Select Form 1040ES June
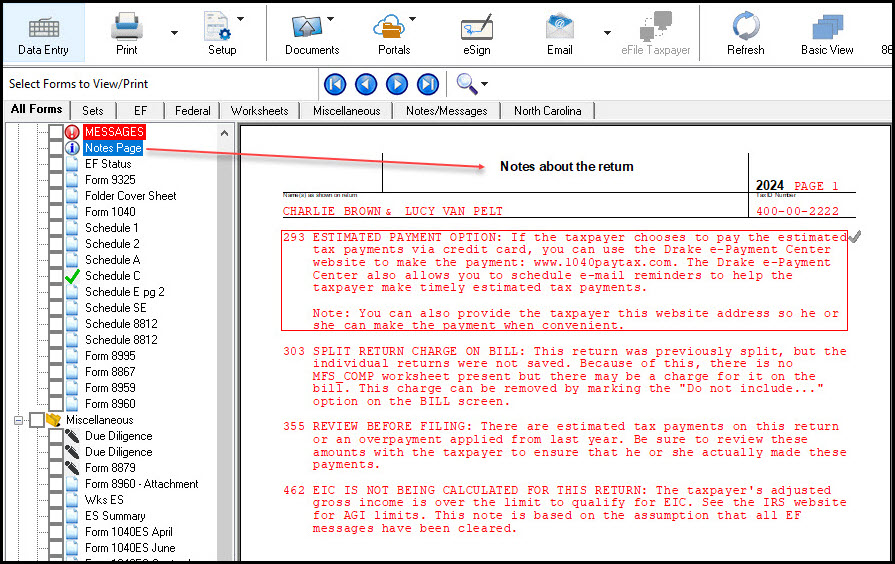Screen dimensions: 895x564 130,548
